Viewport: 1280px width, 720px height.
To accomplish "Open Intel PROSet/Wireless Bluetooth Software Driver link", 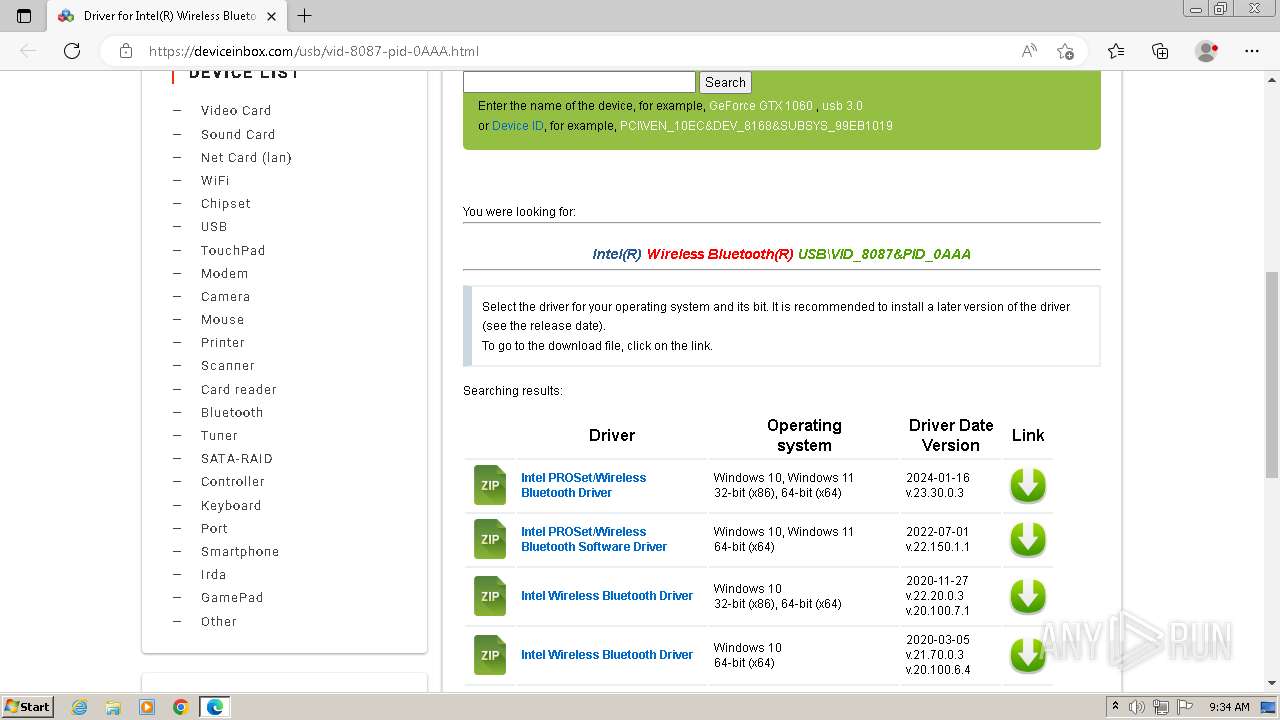I will tap(594, 539).
